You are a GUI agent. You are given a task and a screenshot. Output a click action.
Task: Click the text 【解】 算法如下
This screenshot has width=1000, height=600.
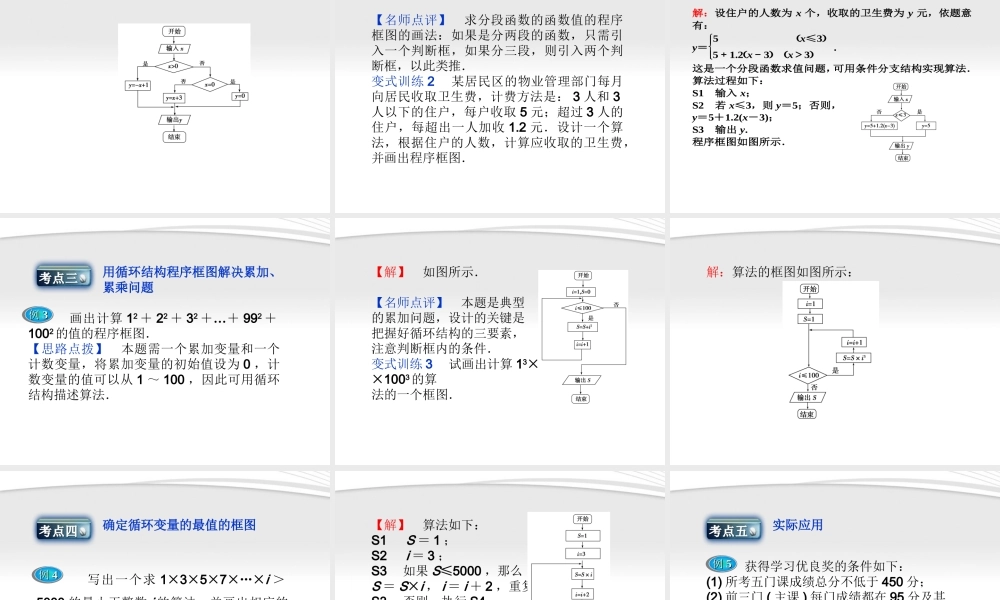pos(425,525)
